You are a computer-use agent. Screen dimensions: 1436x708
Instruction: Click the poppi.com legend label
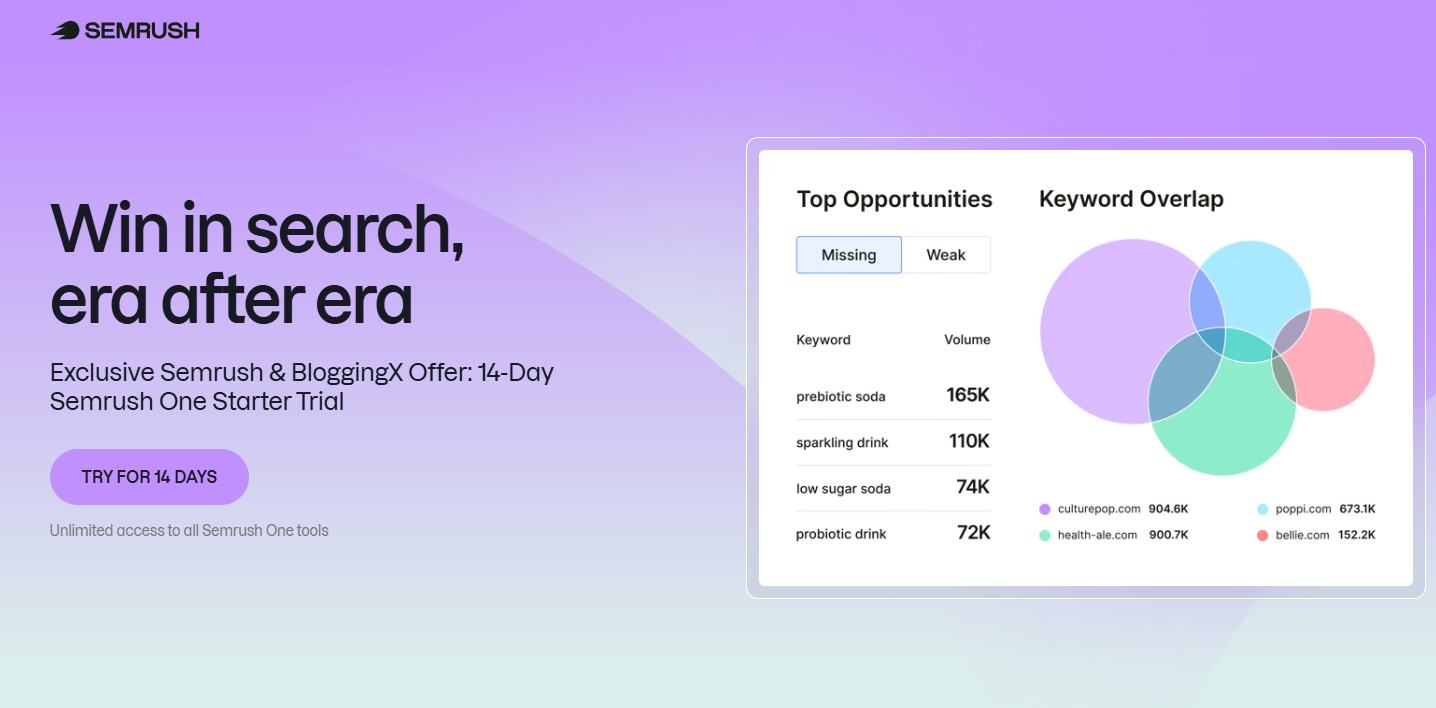coord(1304,509)
